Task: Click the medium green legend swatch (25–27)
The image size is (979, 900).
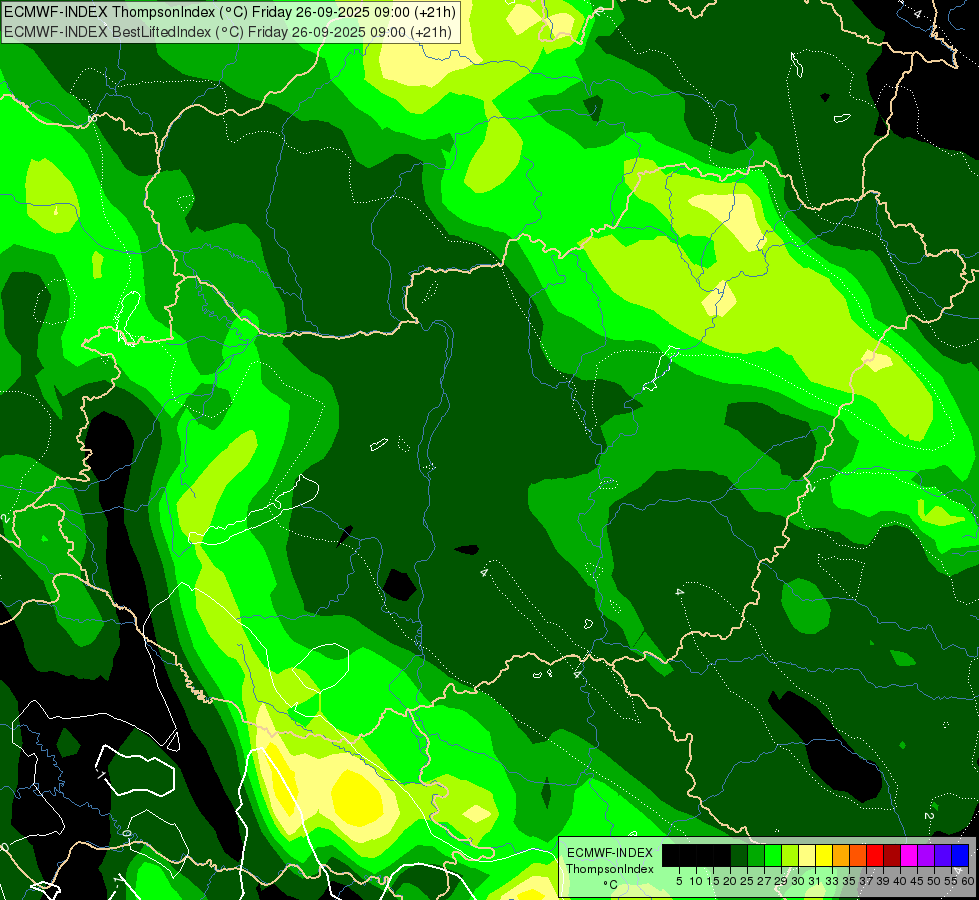Action: [756, 855]
